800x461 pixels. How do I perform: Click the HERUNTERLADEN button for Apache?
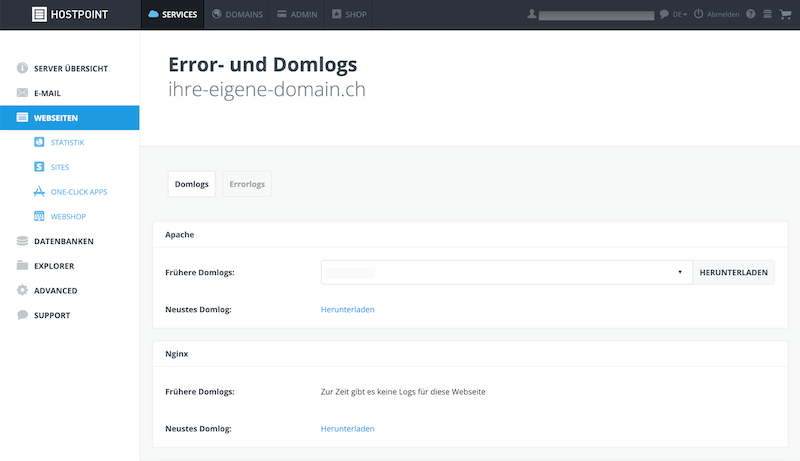click(733, 272)
